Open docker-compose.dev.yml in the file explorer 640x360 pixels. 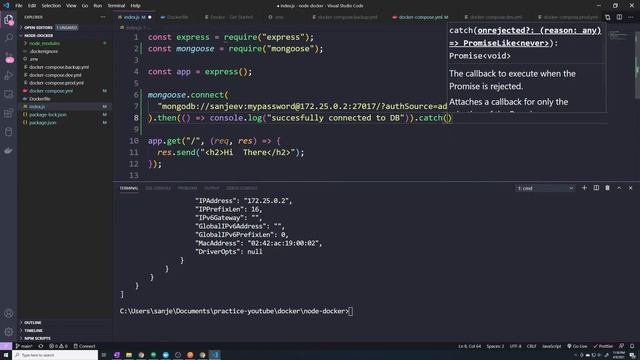pyautogui.click(x=55, y=75)
